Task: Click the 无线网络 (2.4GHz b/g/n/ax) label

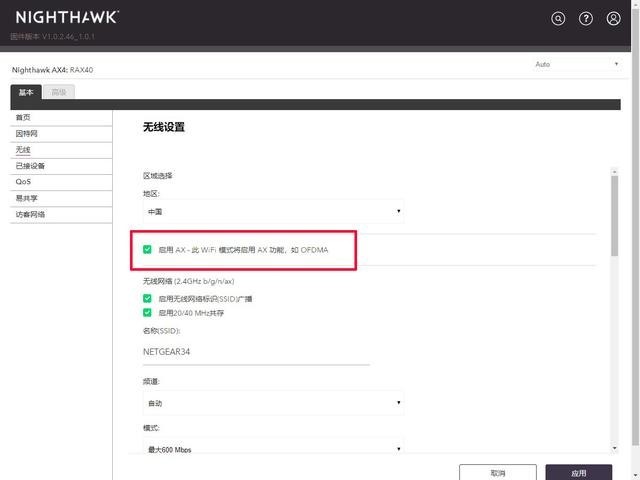Action: click(189, 281)
